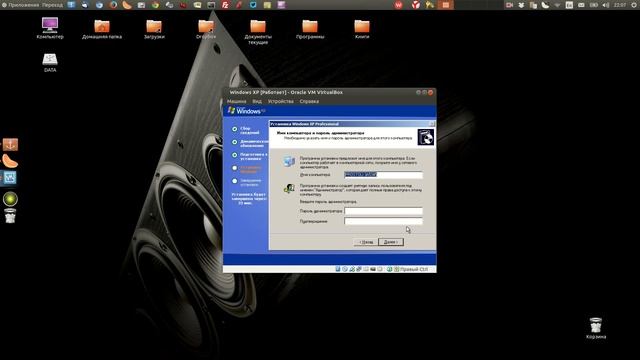Open the DATA drive icon on desktop
The width and height of the screenshot is (640, 360).
50,62
